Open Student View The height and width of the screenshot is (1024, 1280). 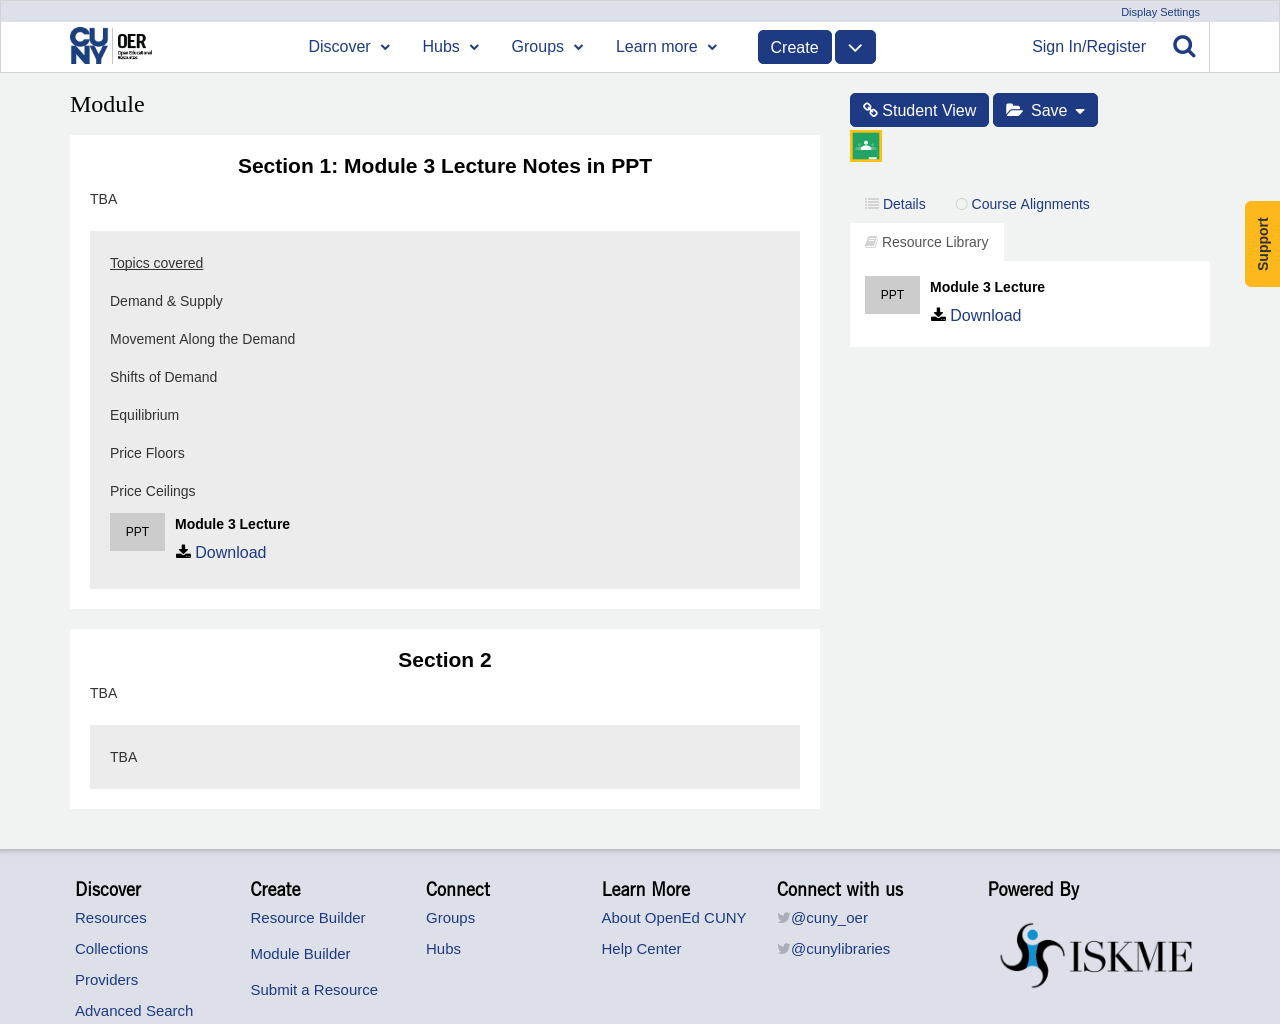[919, 110]
